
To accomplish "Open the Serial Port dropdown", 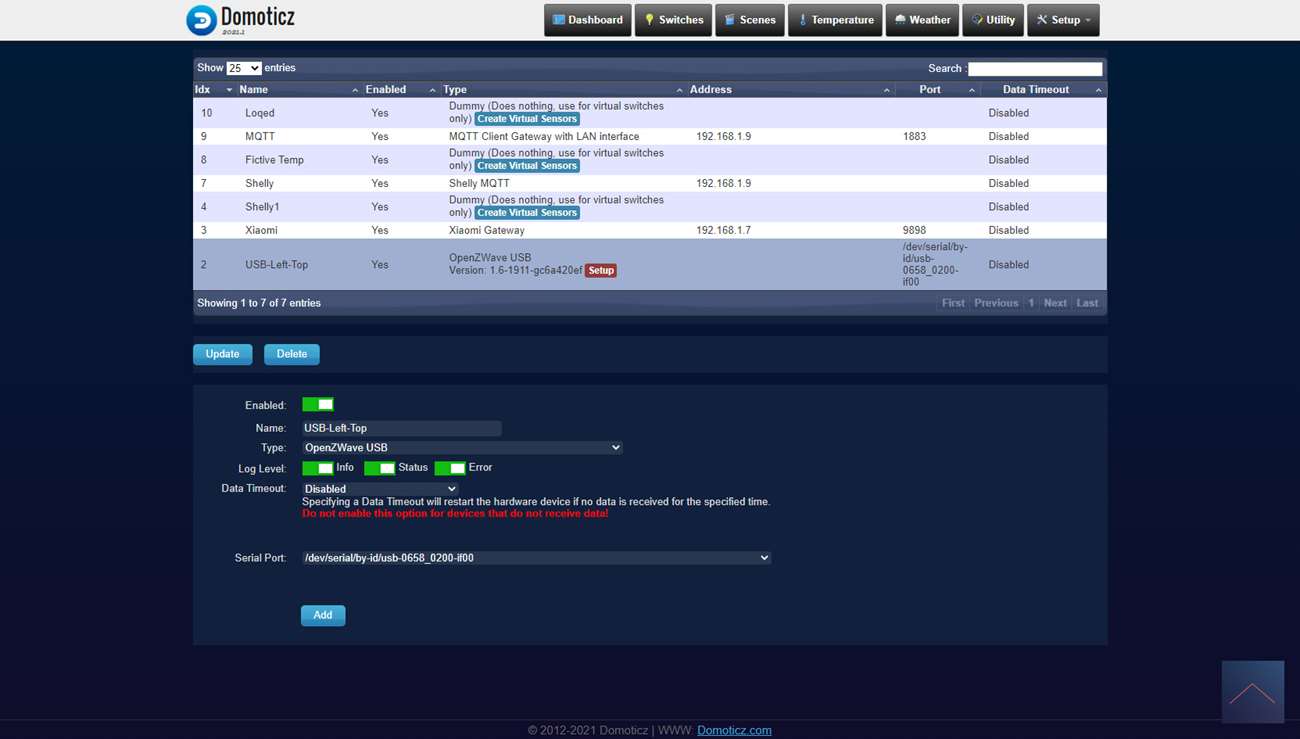I will (536, 558).
